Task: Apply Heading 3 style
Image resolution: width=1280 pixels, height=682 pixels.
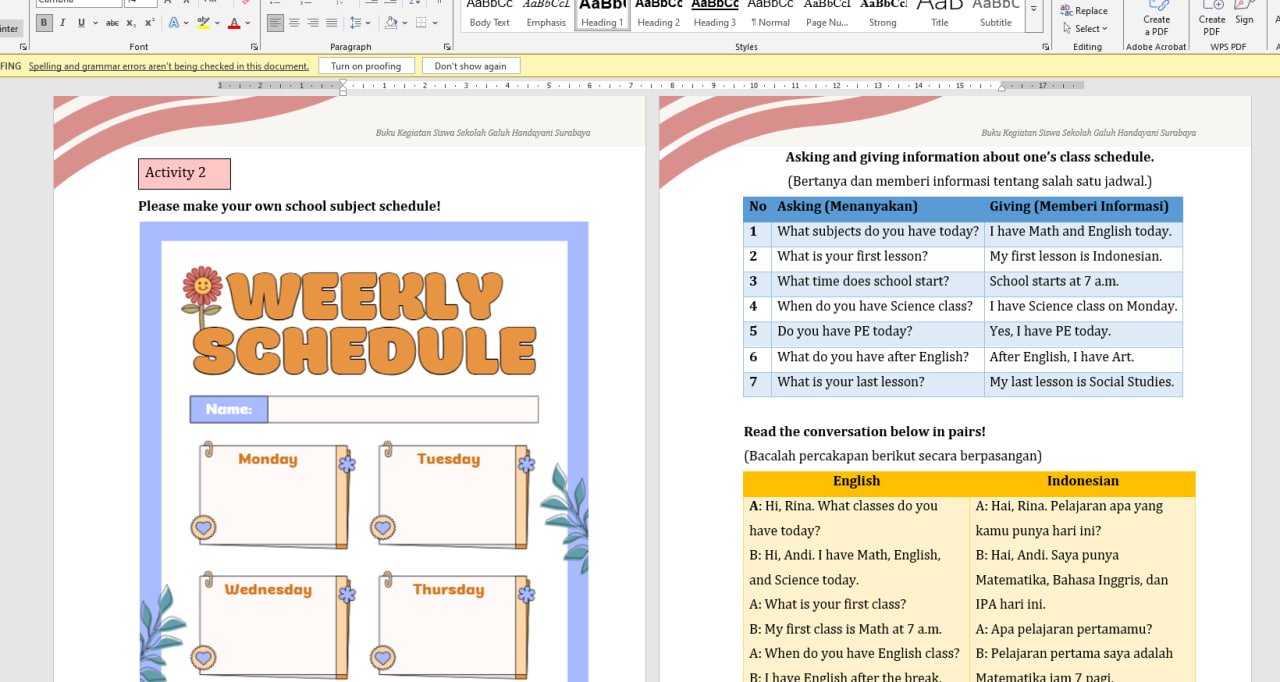Action: 714,15
